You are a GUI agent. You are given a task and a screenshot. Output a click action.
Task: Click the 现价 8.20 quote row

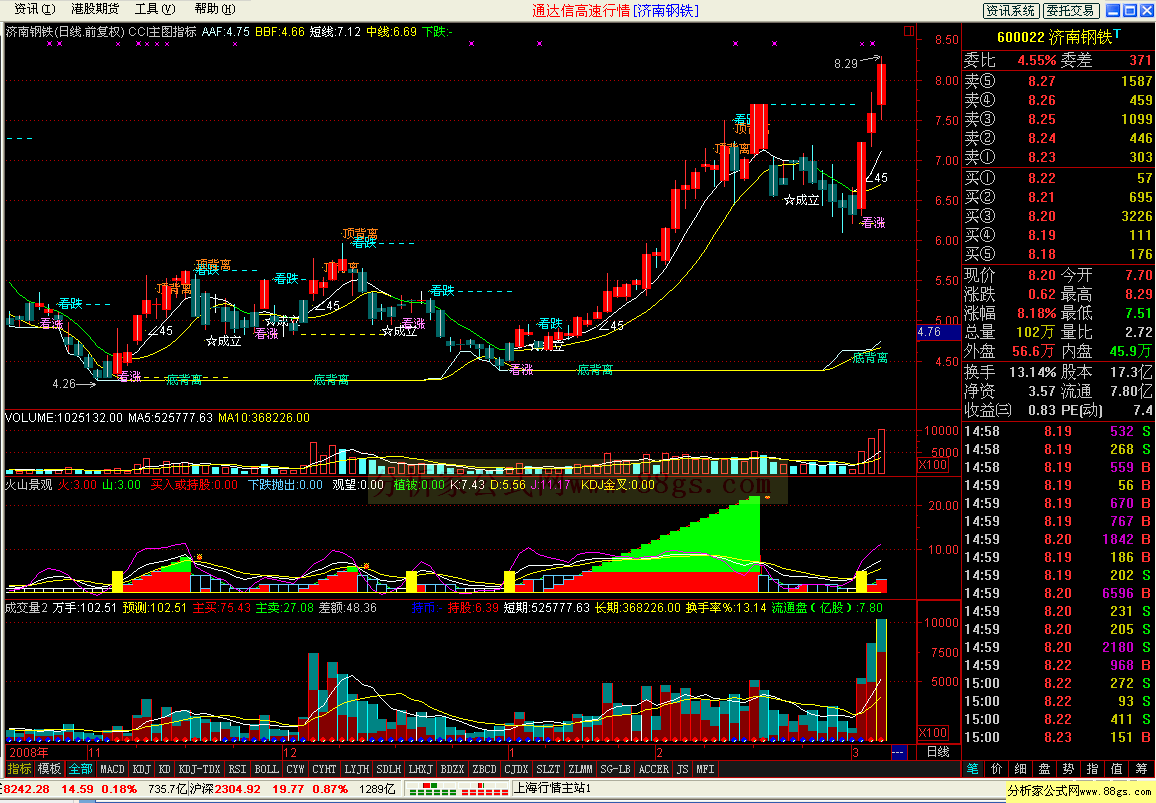click(x=1010, y=275)
